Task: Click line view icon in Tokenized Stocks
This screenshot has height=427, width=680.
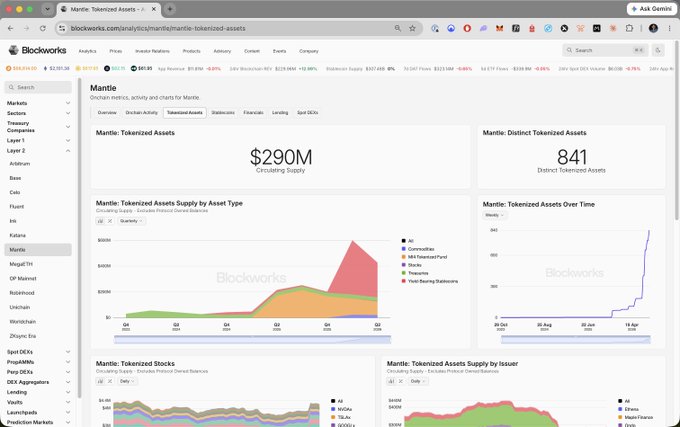Action: (x=110, y=381)
